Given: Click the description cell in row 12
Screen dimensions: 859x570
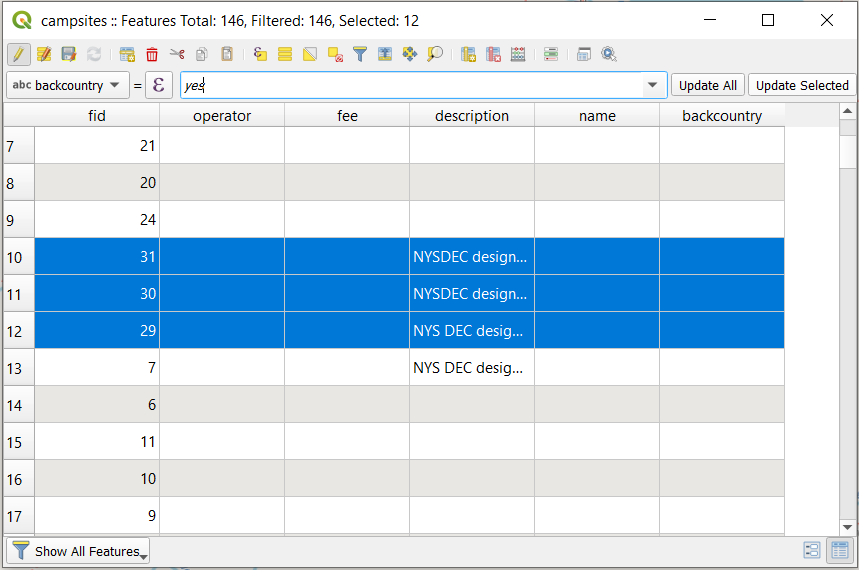Looking at the screenshot, I should point(472,330).
